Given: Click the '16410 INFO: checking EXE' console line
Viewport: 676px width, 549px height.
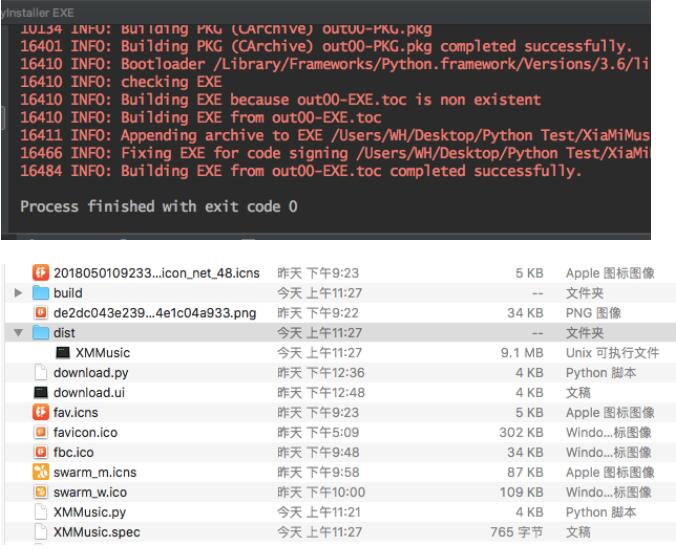Looking at the screenshot, I should (121, 82).
